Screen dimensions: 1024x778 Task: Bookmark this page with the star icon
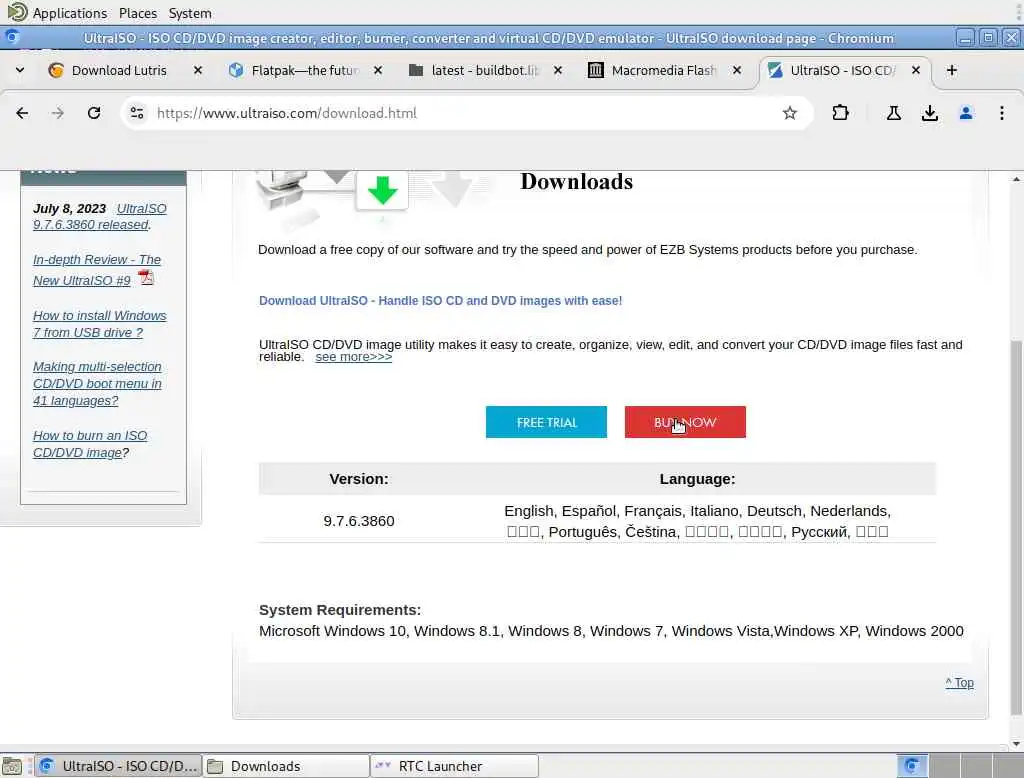tap(790, 113)
